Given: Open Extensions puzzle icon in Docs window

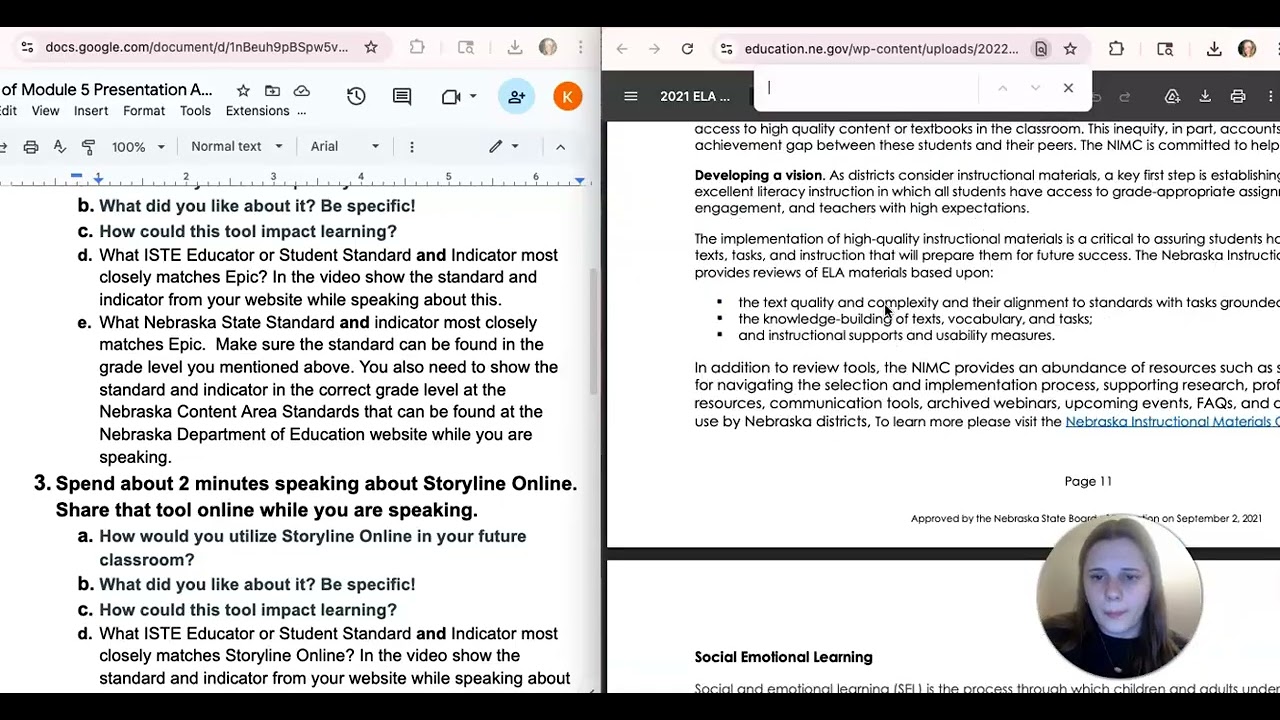Looking at the screenshot, I should (x=417, y=47).
